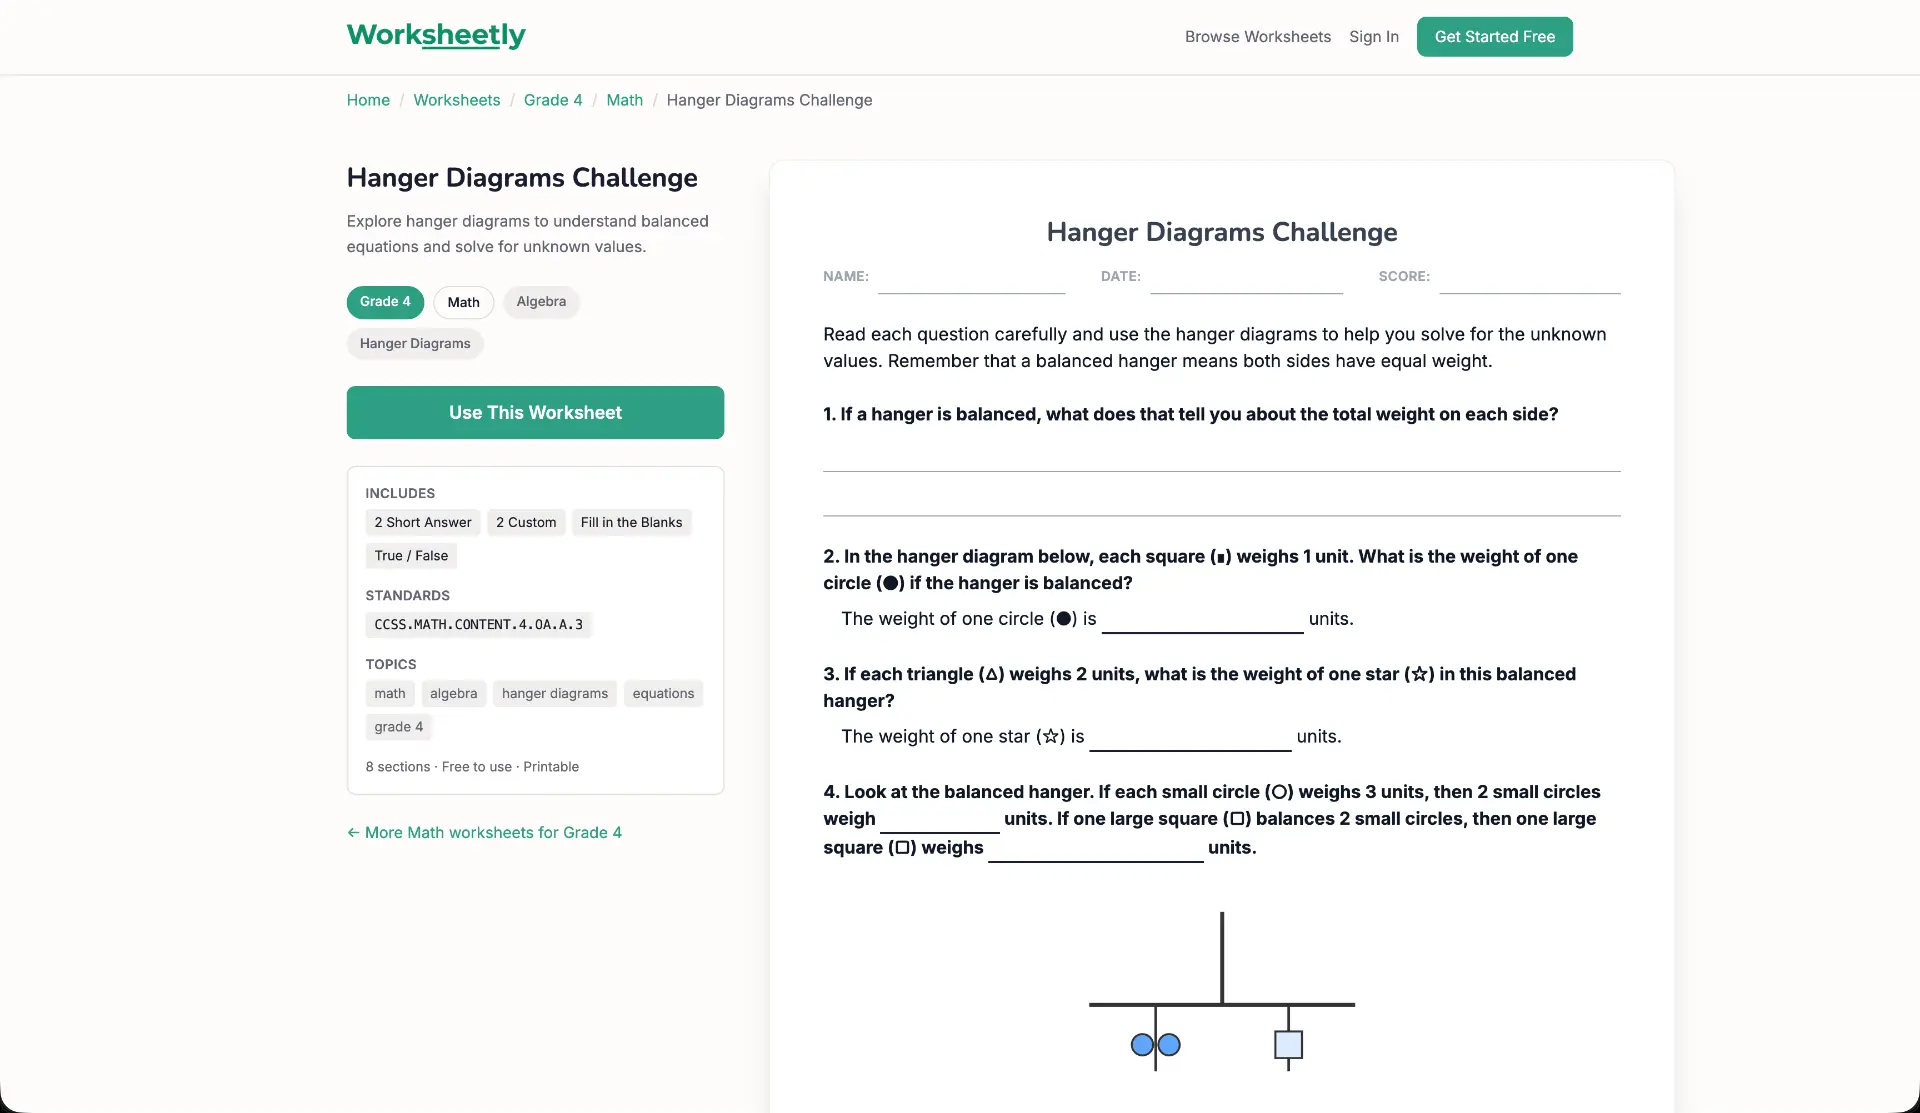Image resolution: width=1920 pixels, height=1113 pixels.
Task: Select the Hanger Diagrams tag
Action: coord(415,344)
